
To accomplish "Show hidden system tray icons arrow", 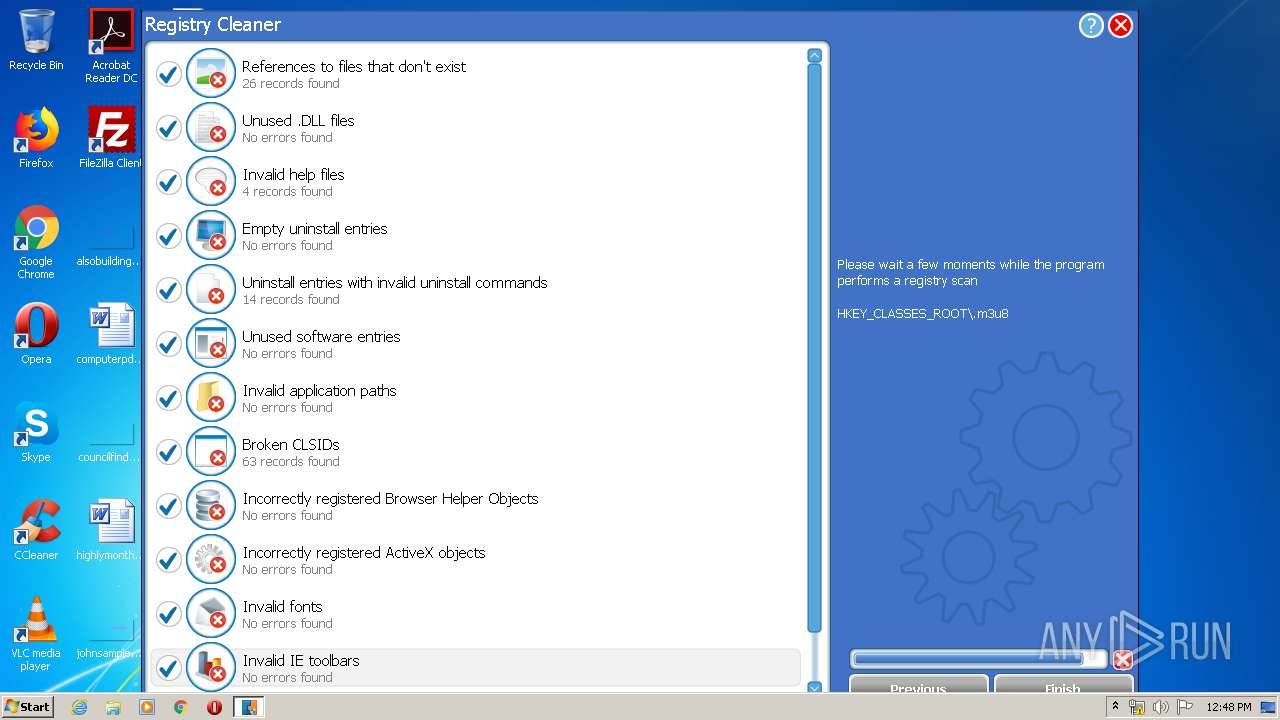I will [1115, 707].
